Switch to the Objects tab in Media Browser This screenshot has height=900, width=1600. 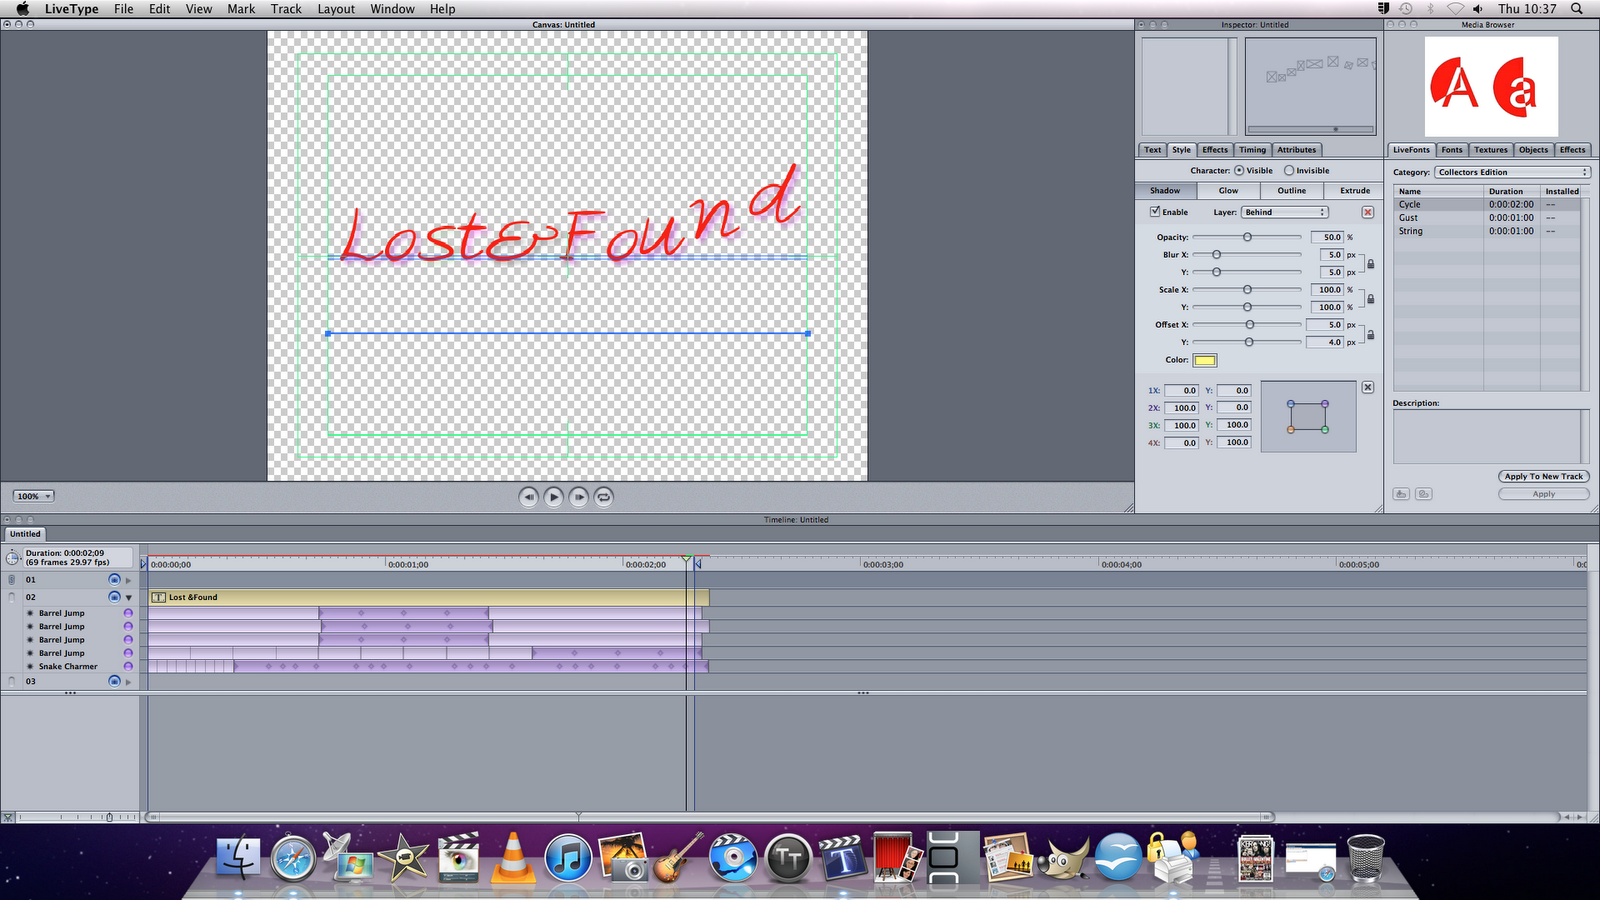pos(1533,150)
